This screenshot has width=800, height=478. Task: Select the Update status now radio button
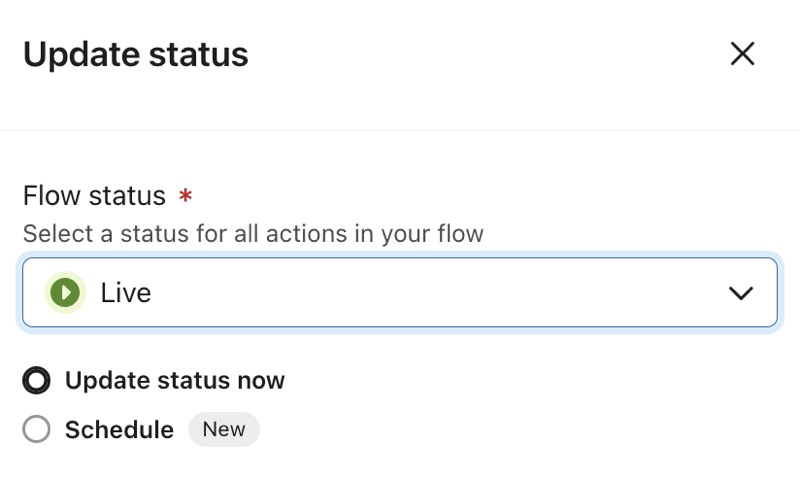(37, 380)
